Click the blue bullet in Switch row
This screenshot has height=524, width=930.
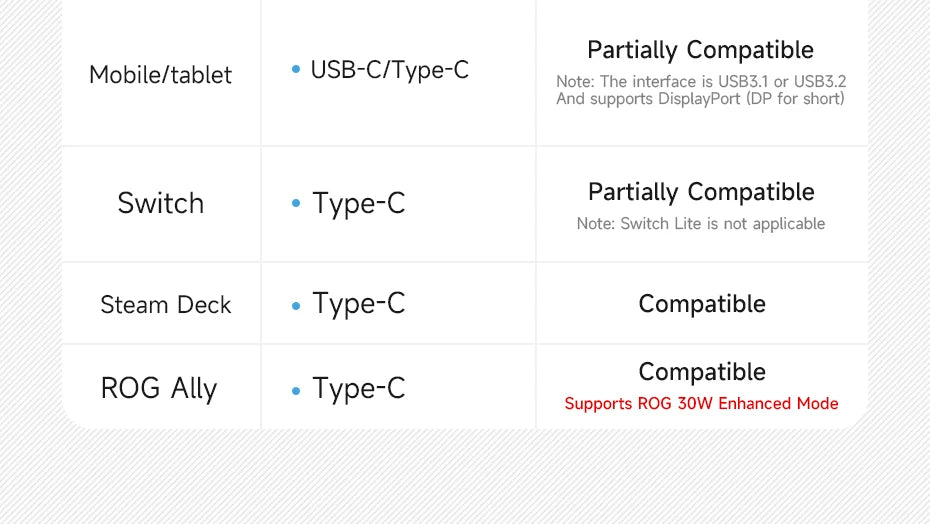[x=296, y=203]
